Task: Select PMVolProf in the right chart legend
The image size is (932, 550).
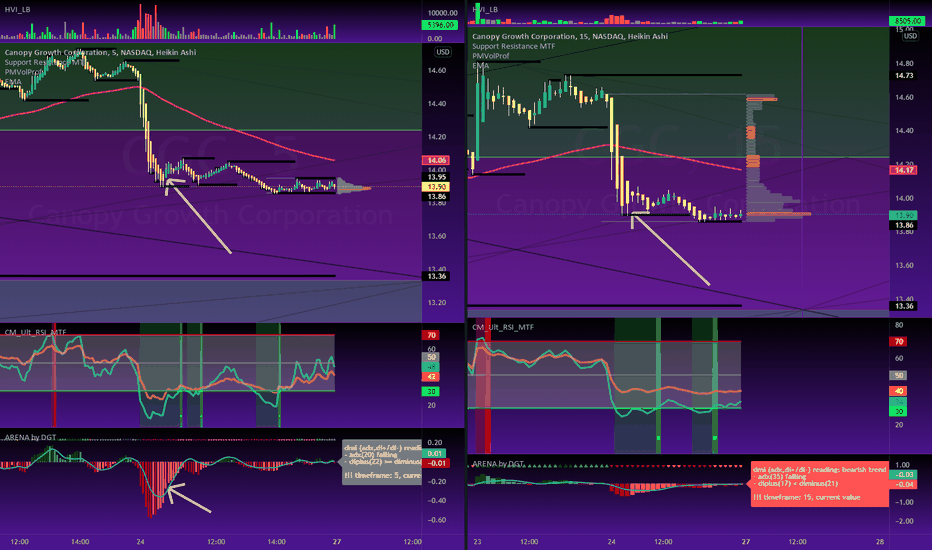Action: [490, 56]
